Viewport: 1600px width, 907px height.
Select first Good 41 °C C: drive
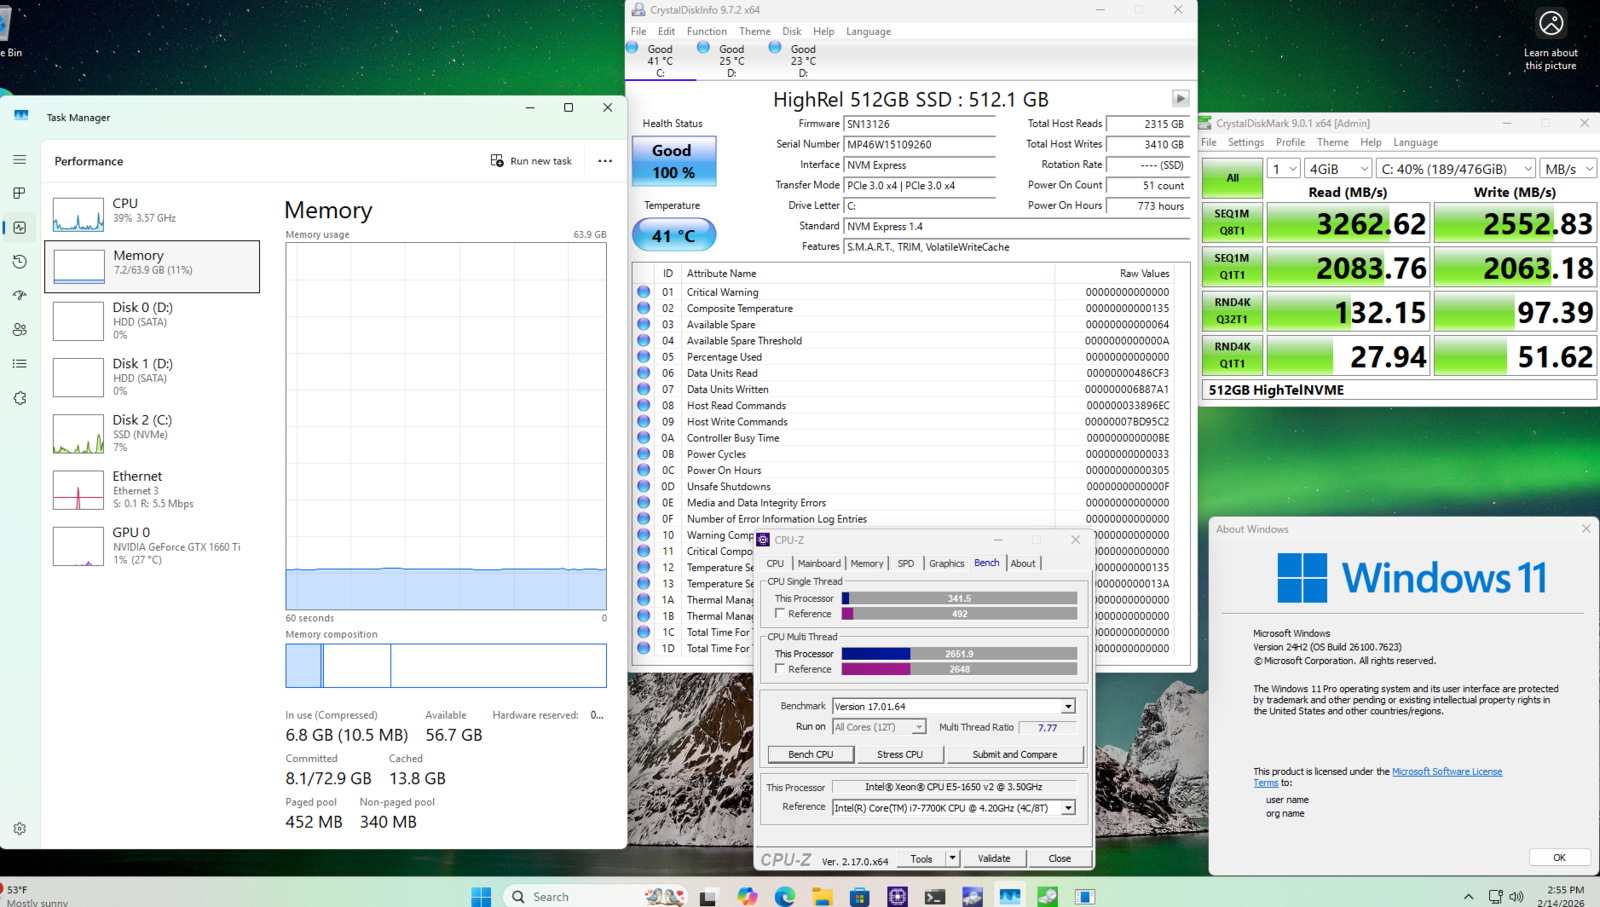point(659,59)
